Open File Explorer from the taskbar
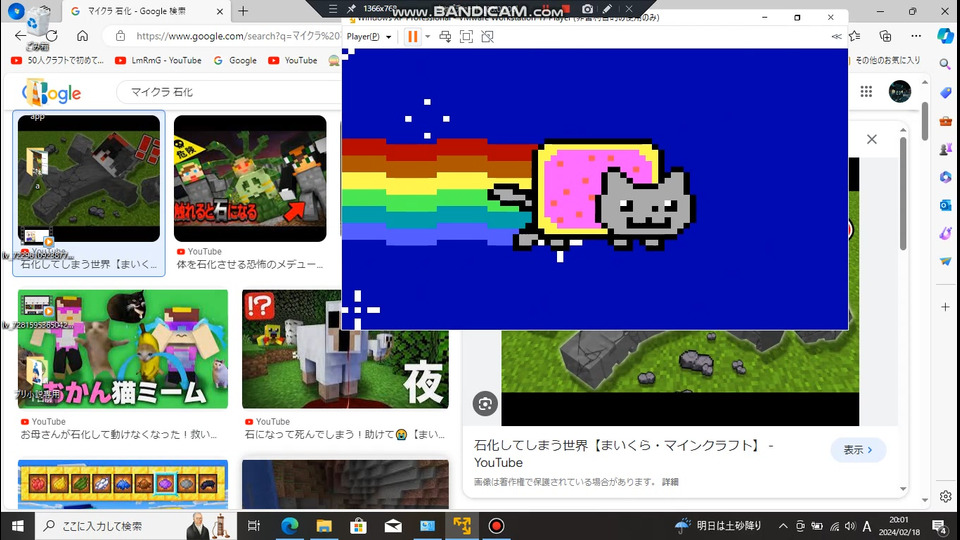Viewport: 960px width, 540px height. (x=323, y=526)
